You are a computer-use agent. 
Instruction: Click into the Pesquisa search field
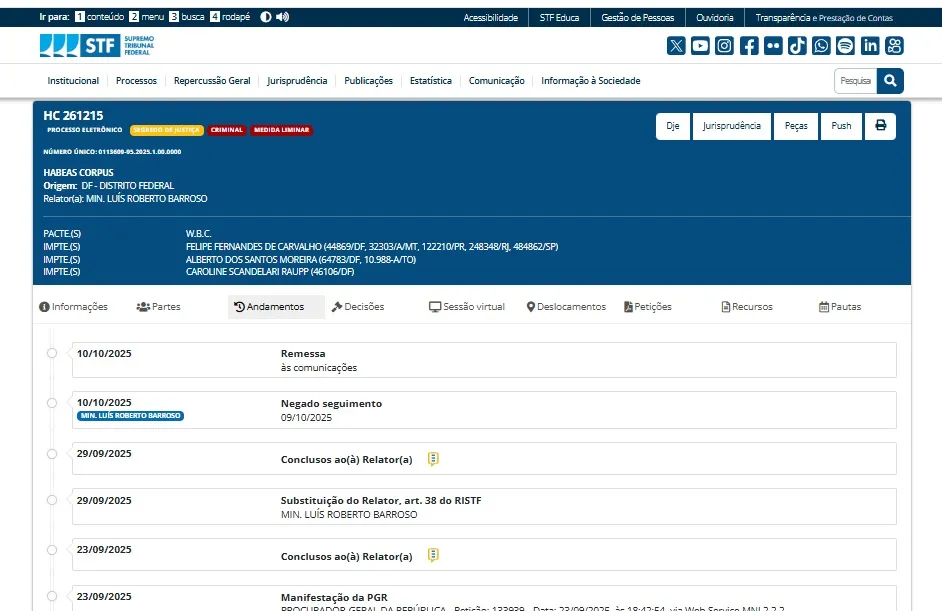tap(855, 81)
